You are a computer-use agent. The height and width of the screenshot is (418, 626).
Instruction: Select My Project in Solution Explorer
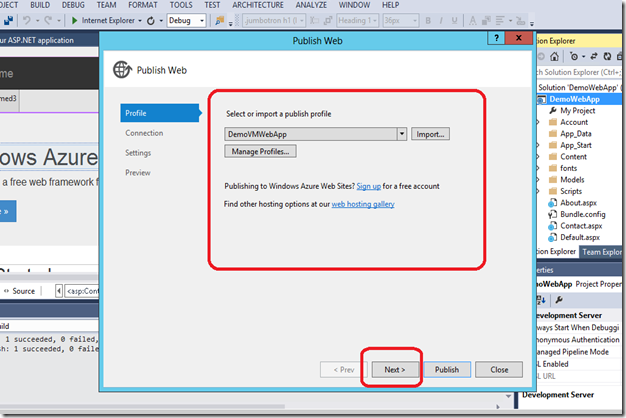coord(577,111)
